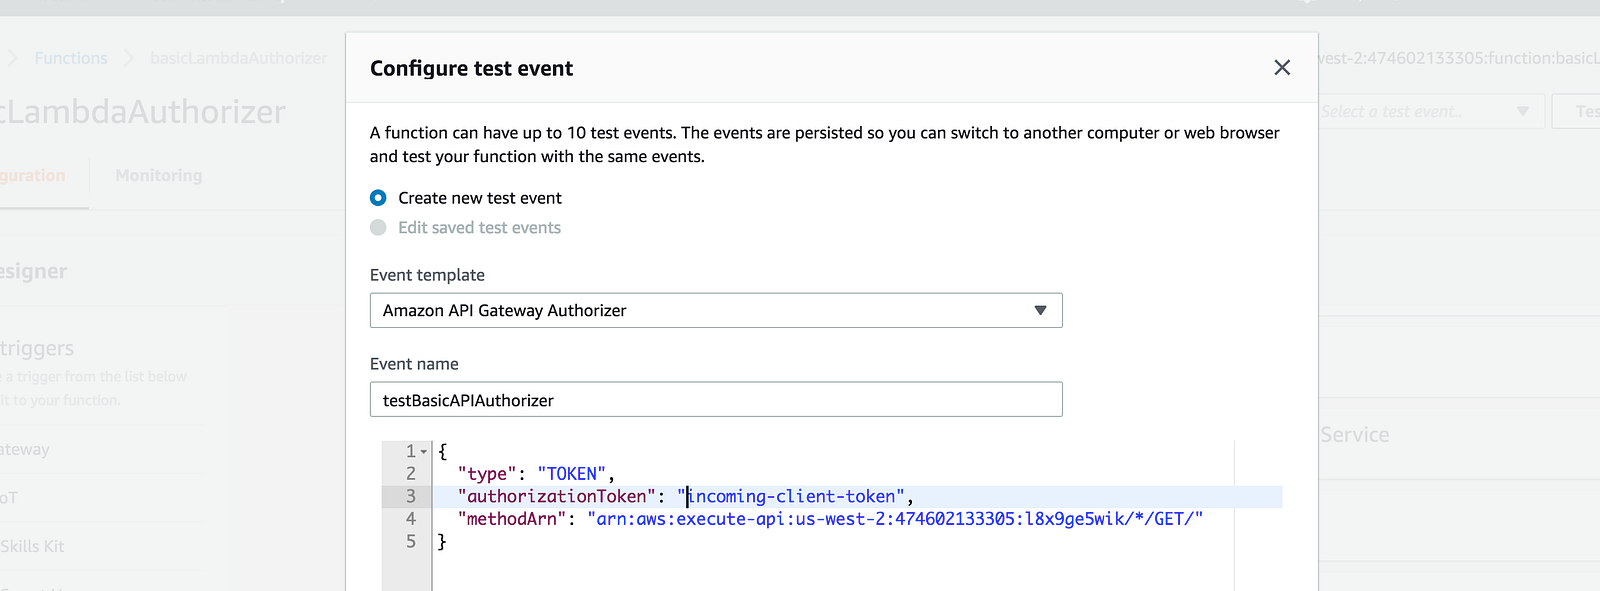Click the "methodArn" key on line 4
The width and height of the screenshot is (1600, 591).
tap(512, 519)
